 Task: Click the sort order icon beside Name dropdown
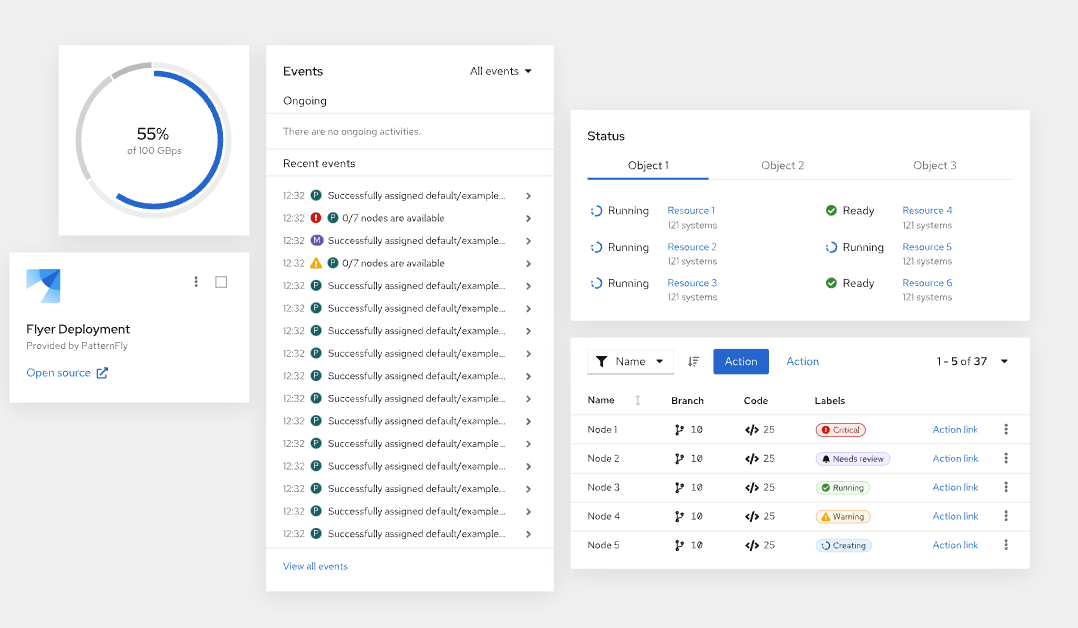coord(693,361)
